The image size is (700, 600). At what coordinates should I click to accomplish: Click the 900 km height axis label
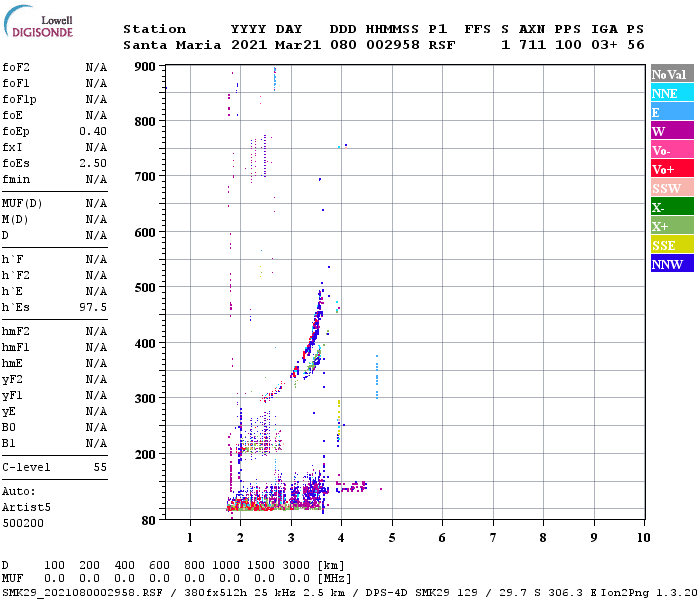coord(145,67)
